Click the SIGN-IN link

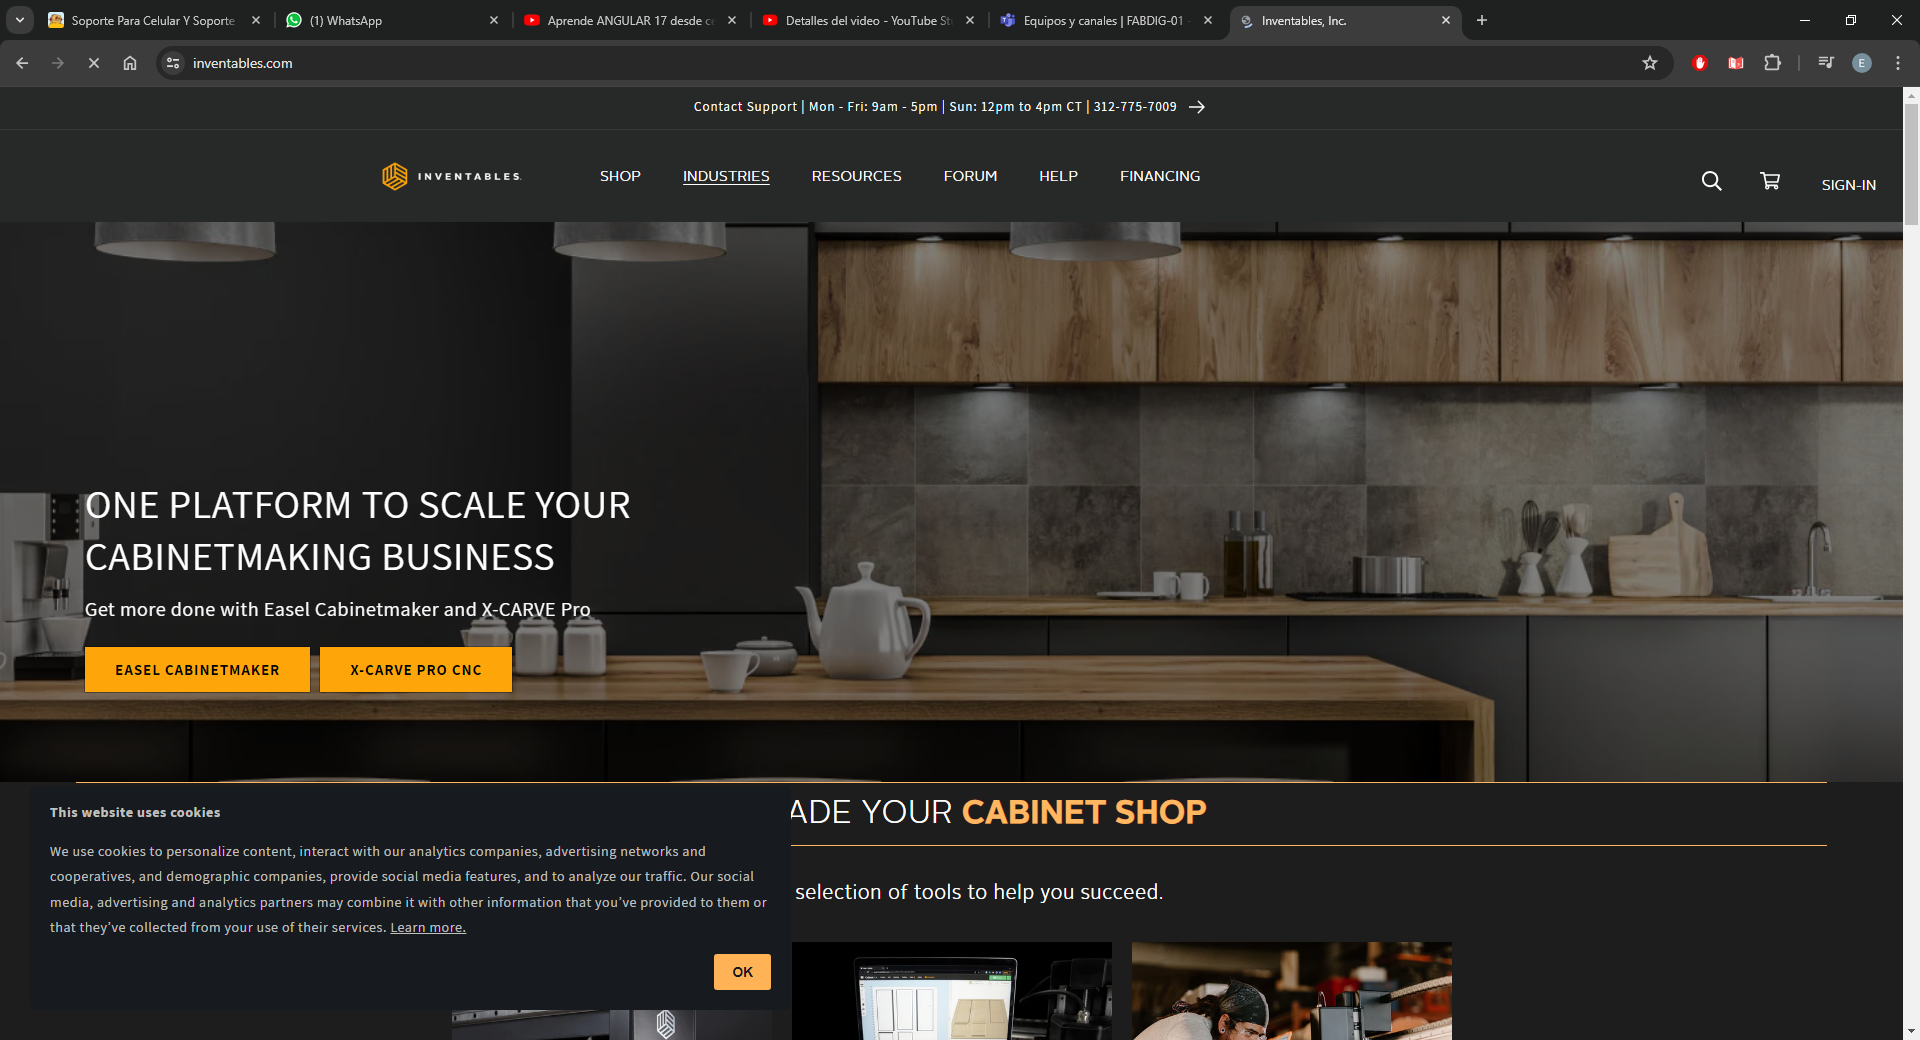tap(1848, 185)
